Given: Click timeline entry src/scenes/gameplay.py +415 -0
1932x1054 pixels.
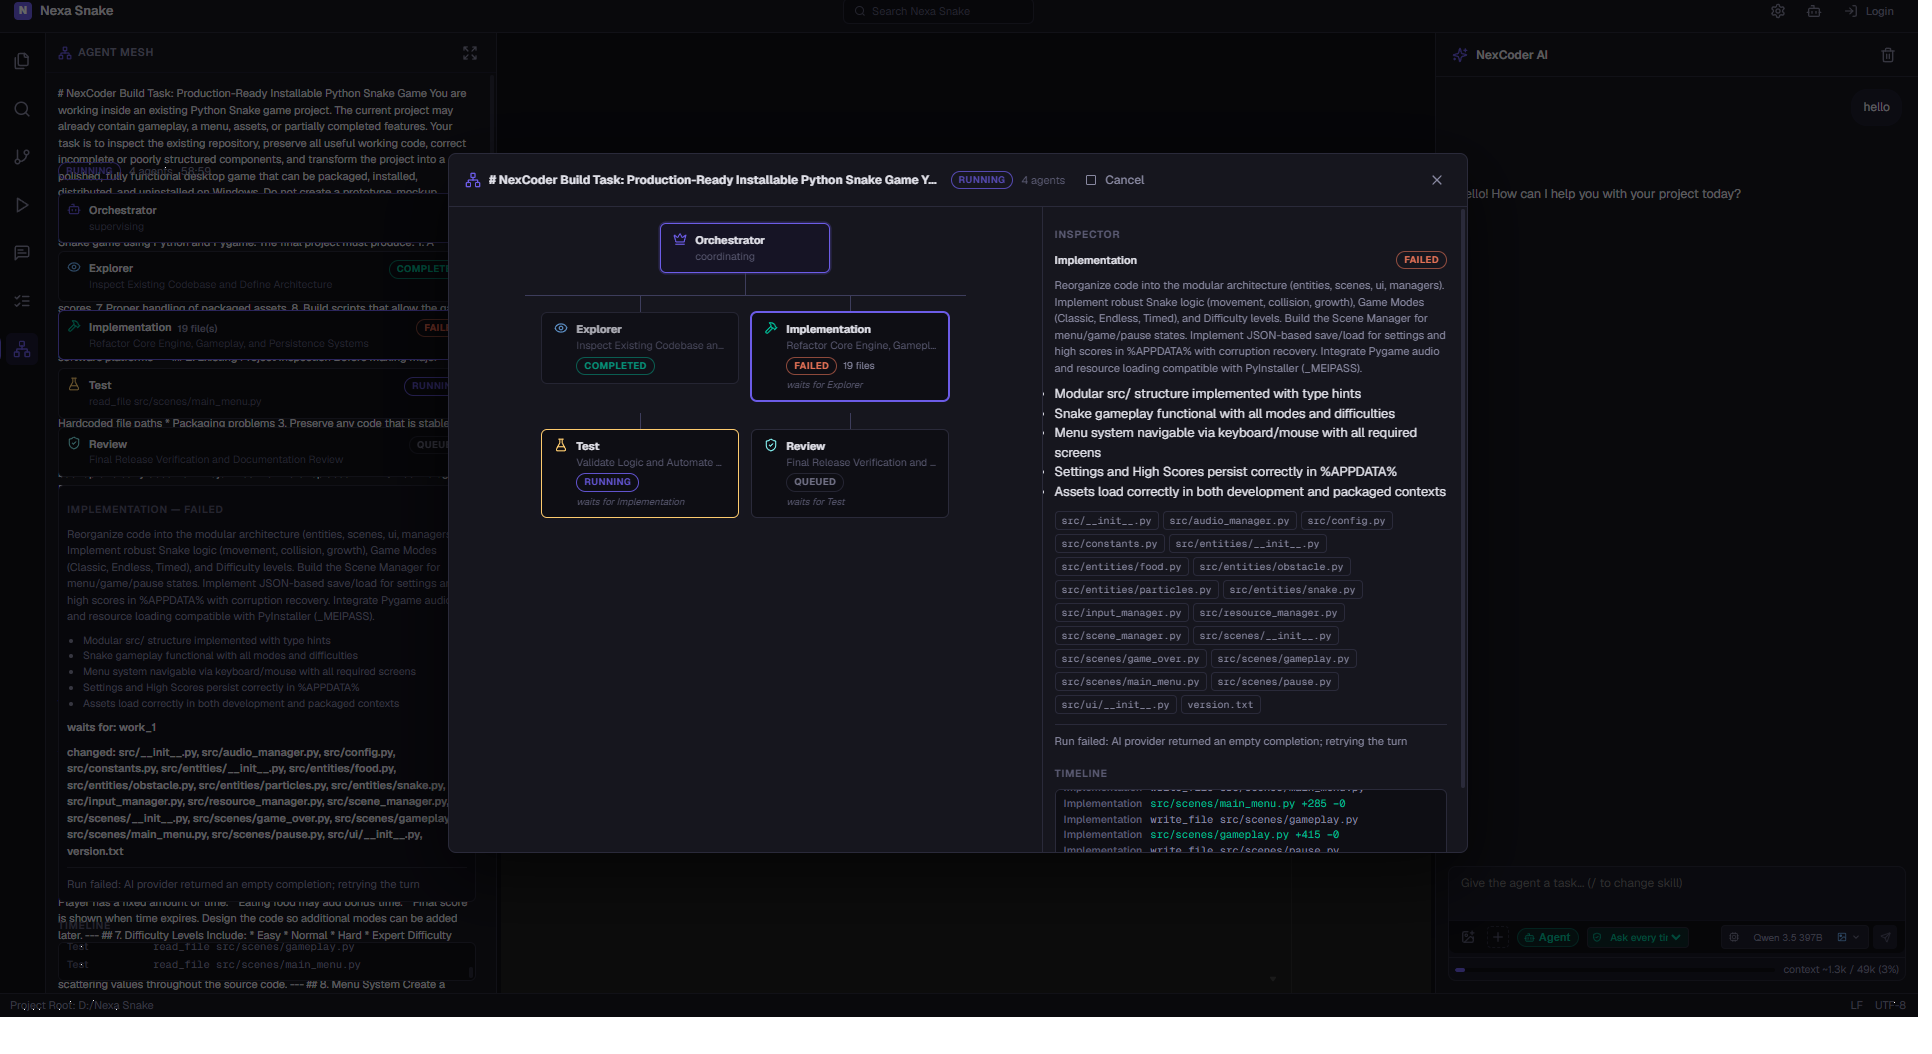Looking at the screenshot, I should coord(1244,834).
